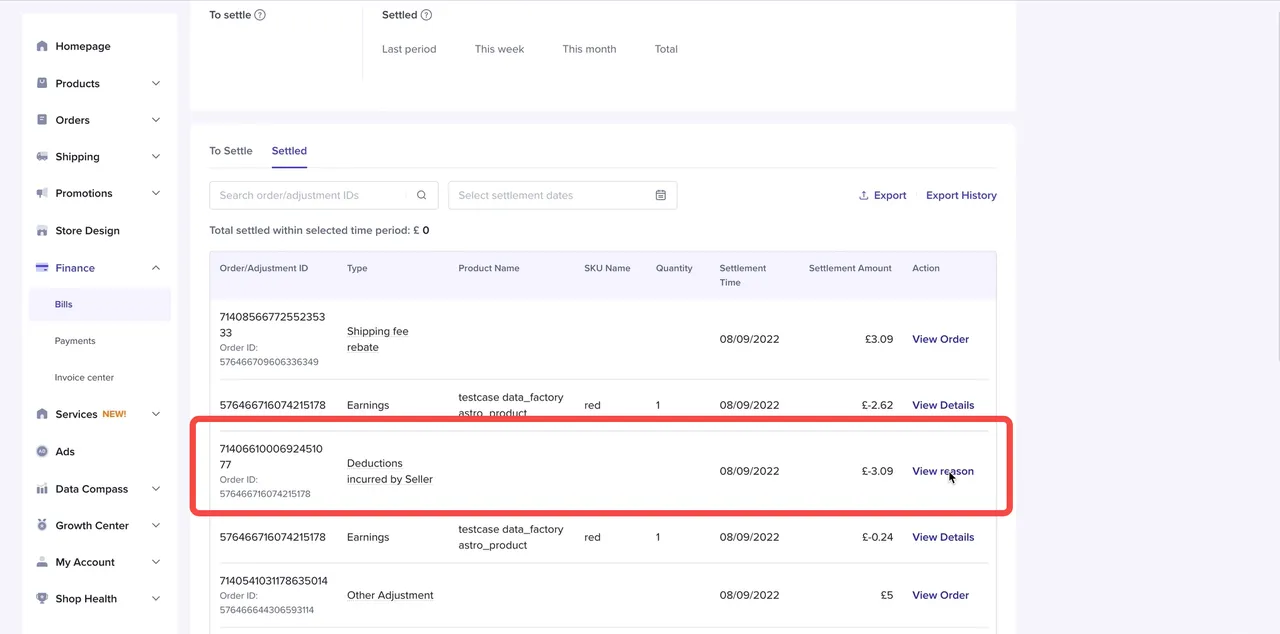Expand the Shipping menu chevron
This screenshot has height=634, width=1280.
156,157
